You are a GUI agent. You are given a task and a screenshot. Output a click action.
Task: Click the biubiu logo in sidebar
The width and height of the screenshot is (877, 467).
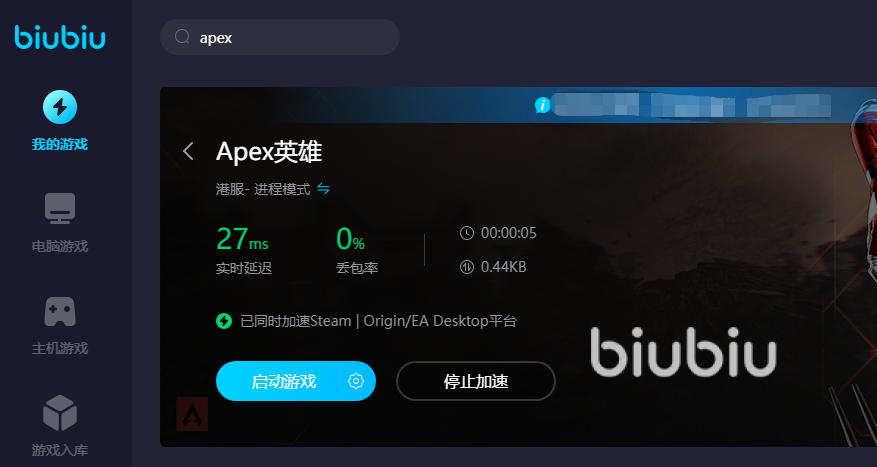pyautogui.click(x=60, y=37)
